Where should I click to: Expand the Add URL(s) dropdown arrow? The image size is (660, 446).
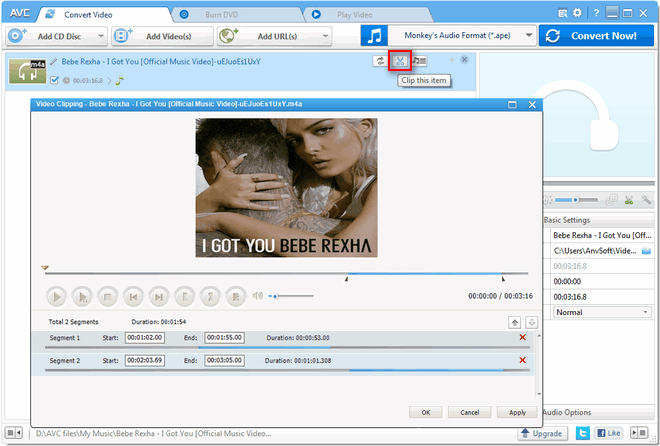[x=325, y=36]
